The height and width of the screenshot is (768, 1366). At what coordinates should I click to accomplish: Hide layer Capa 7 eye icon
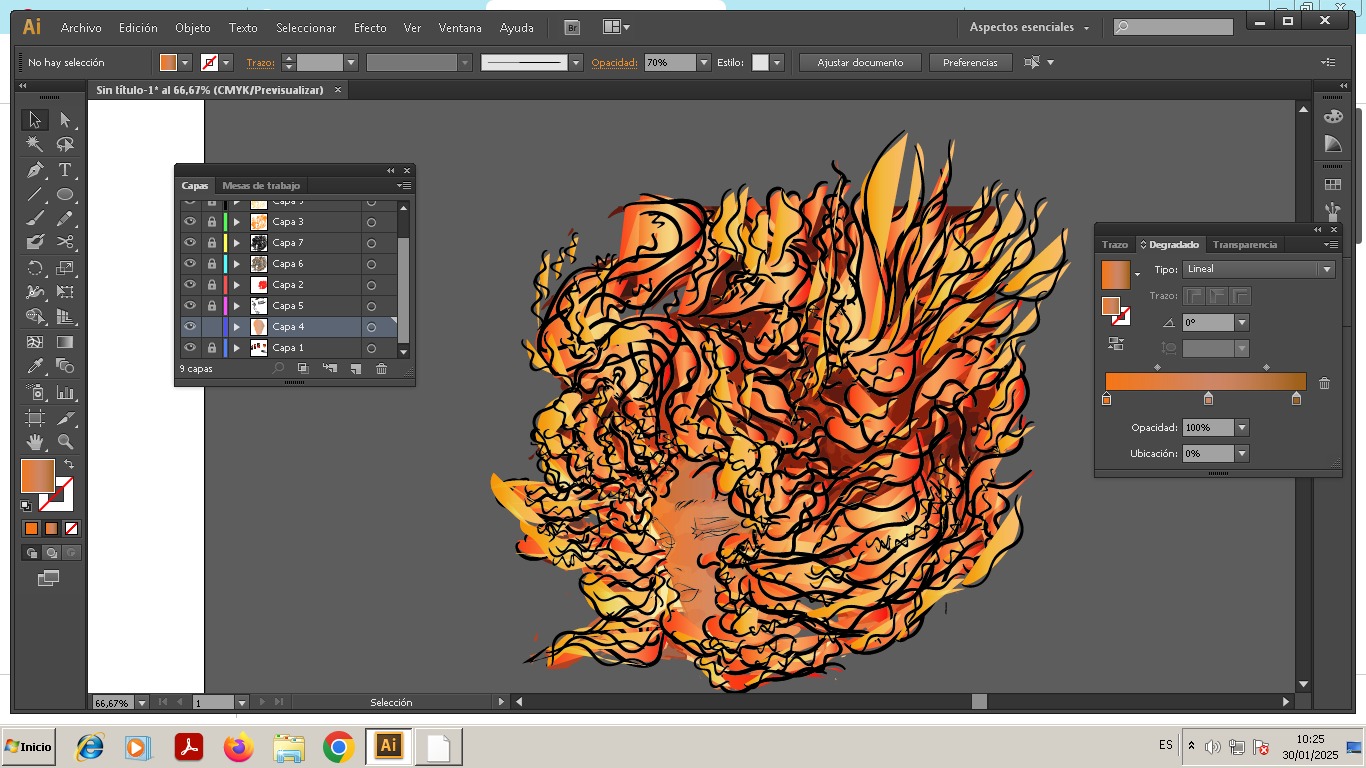tap(190, 243)
